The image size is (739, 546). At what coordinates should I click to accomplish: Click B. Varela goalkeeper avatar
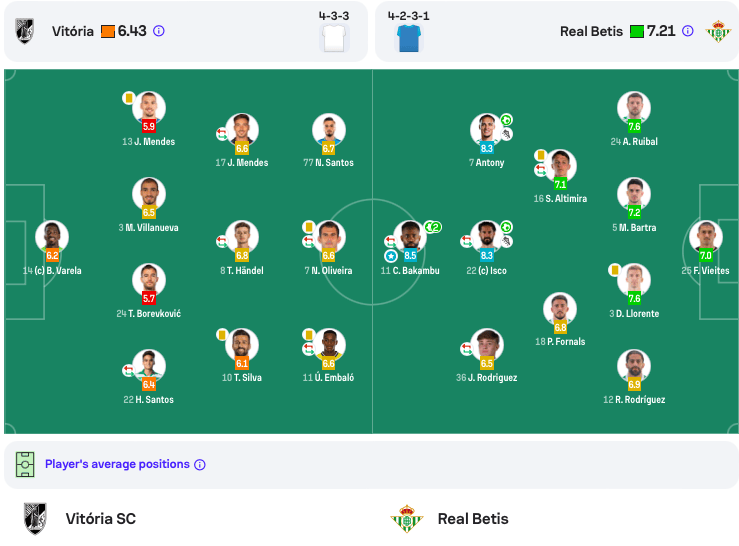52,236
